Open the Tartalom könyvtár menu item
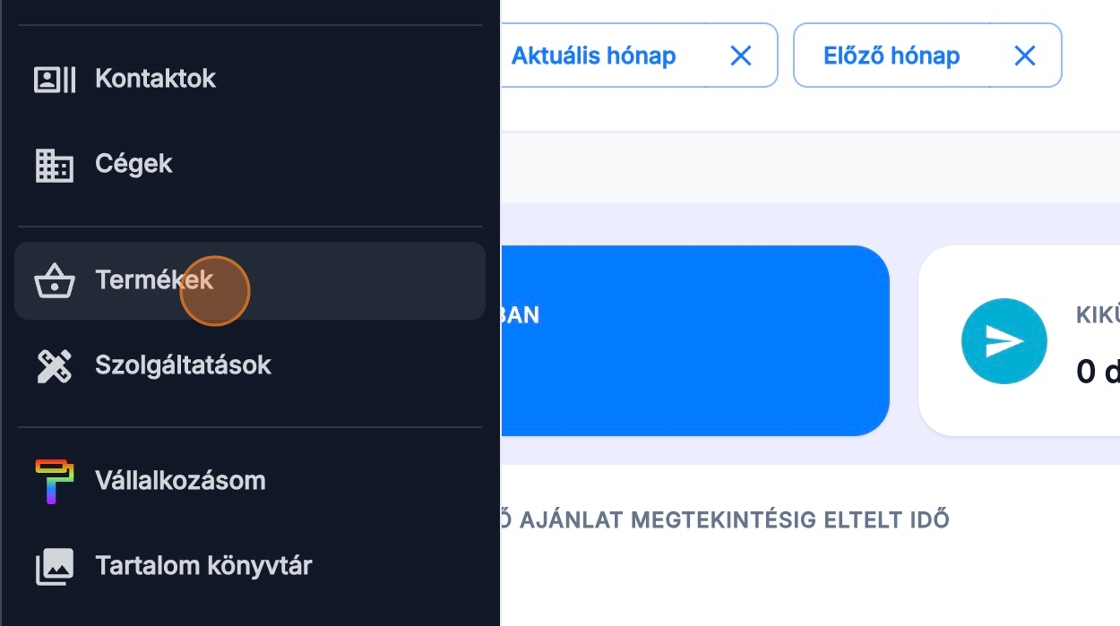This screenshot has width=1120, height=626. [203, 566]
